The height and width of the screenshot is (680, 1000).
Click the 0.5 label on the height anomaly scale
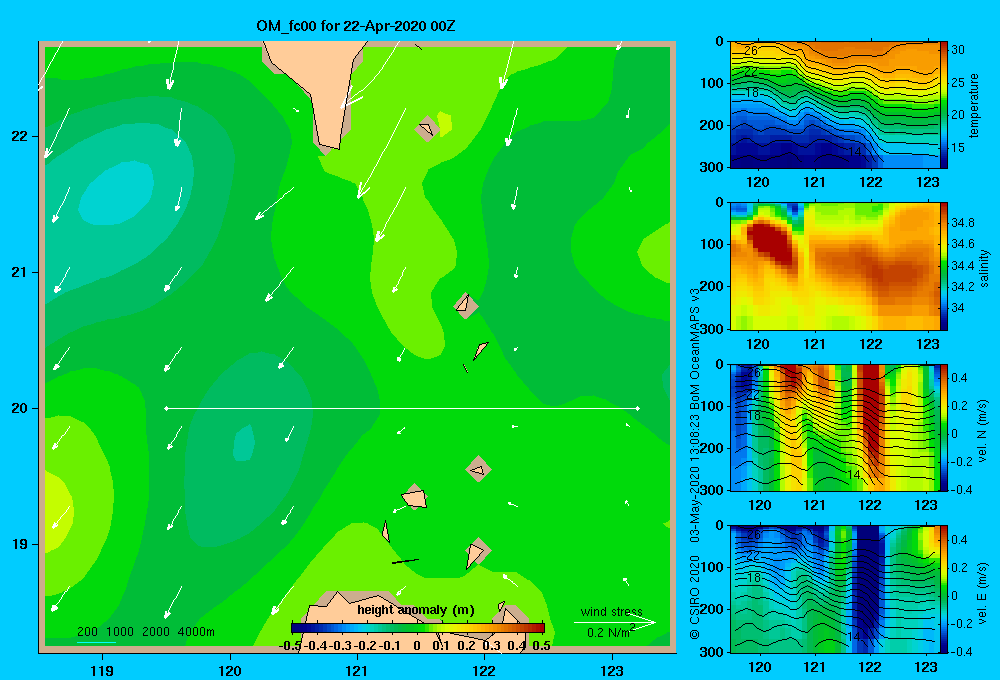[x=541, y=646]
